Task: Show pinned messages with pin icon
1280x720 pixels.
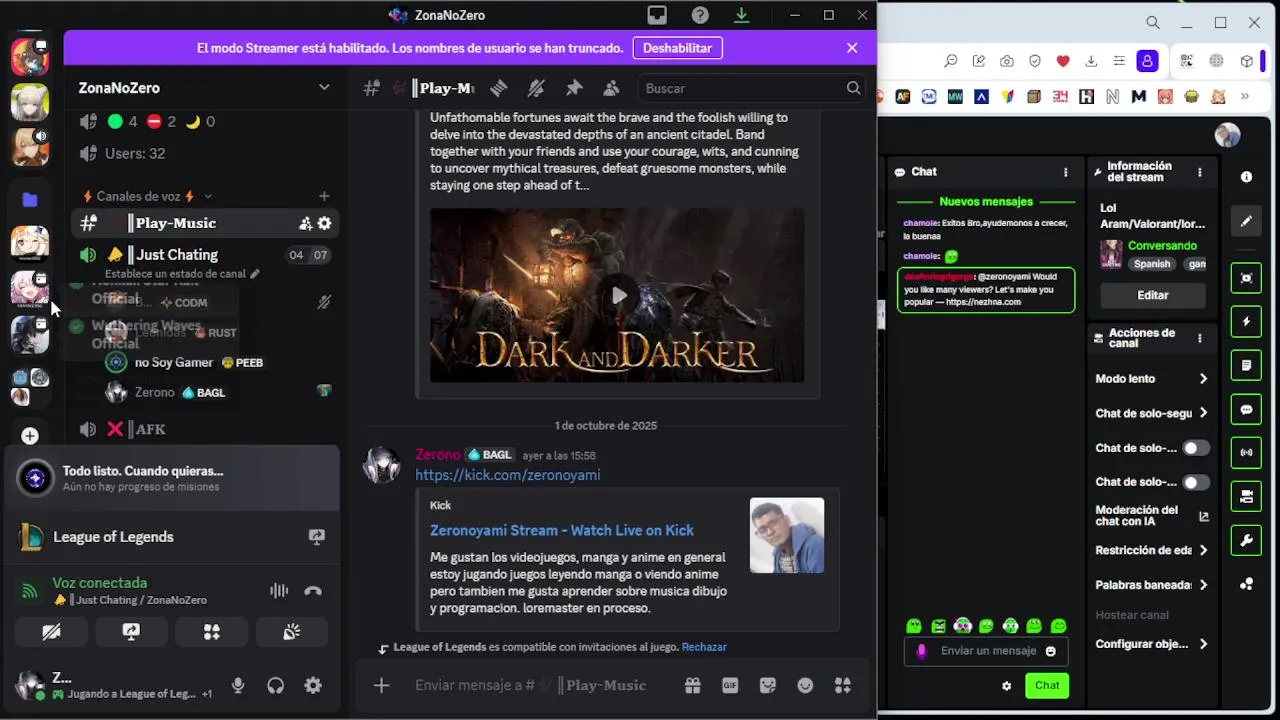Action: point(574,88)
